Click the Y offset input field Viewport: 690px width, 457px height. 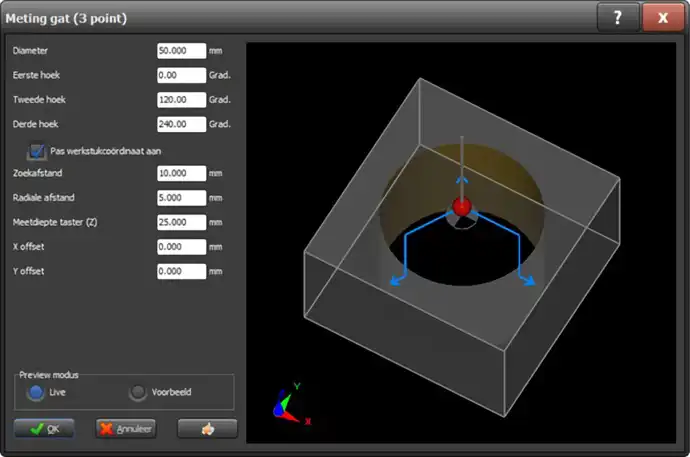[181, 271]
